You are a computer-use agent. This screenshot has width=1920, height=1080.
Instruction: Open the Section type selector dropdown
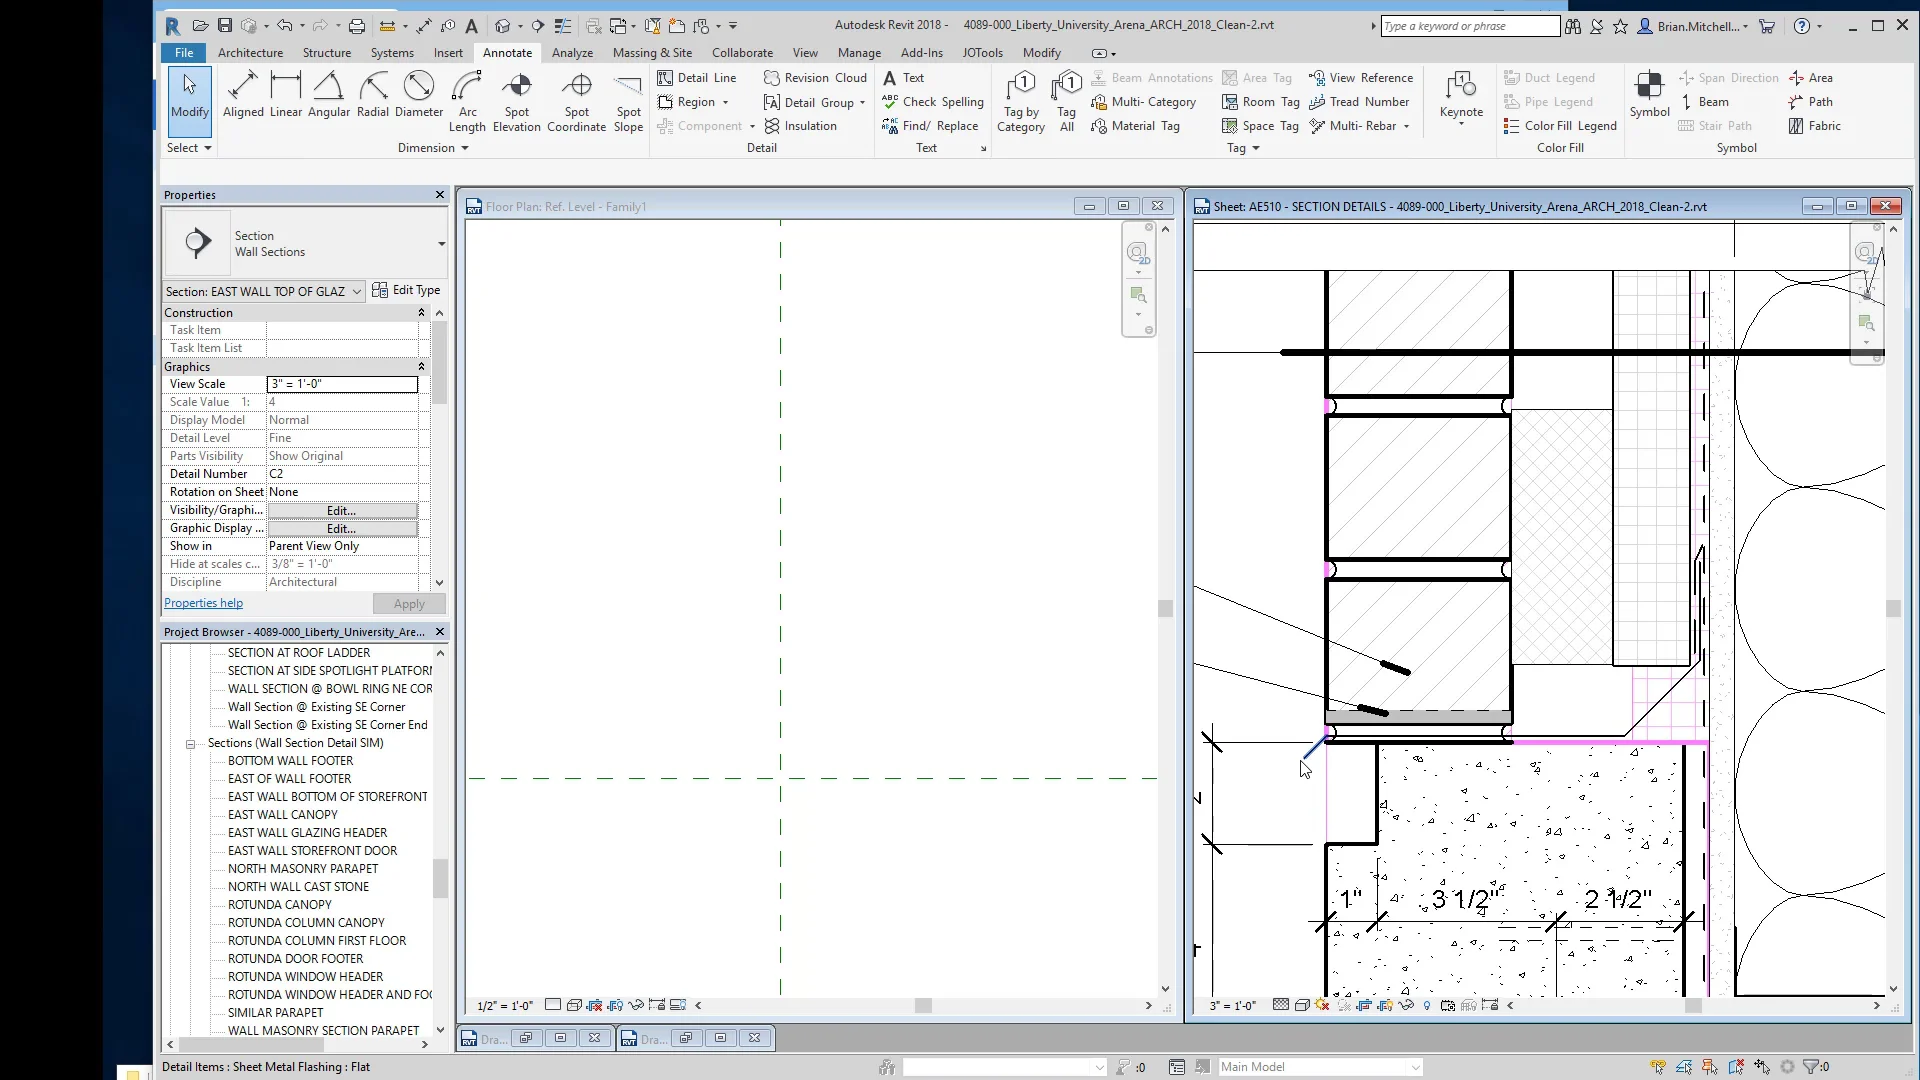click(357, 291)
